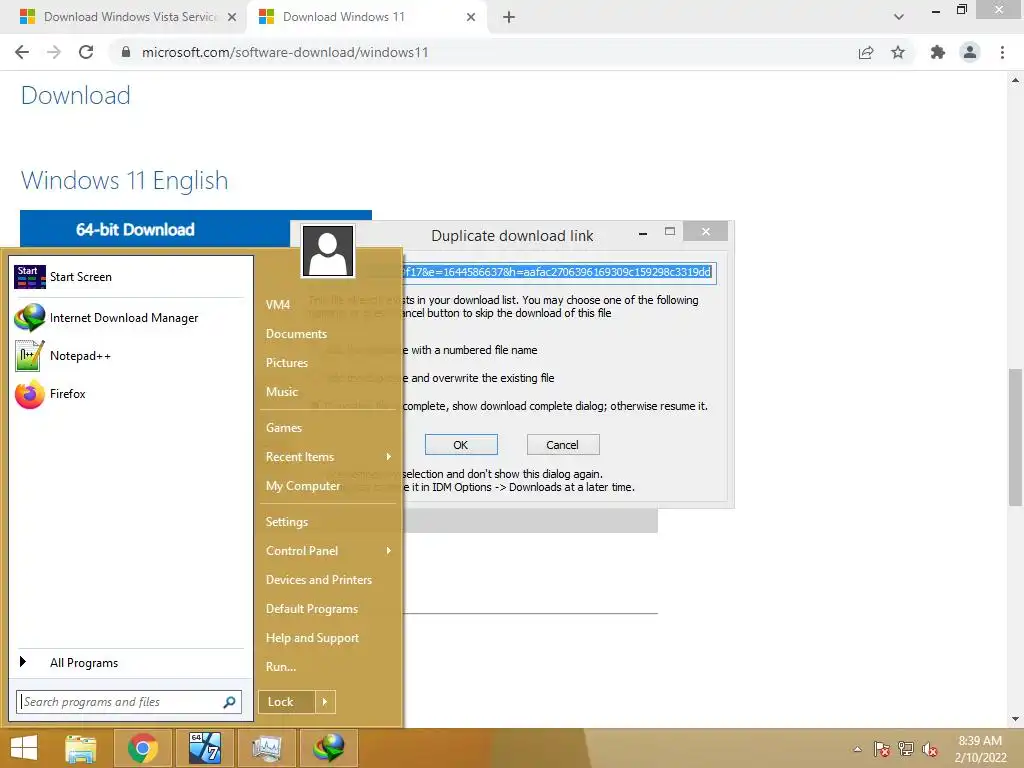Click the Windows Start button on taskbar
Image resolution: width=1024 pixels, height=768 pixels.
(24, 748)
